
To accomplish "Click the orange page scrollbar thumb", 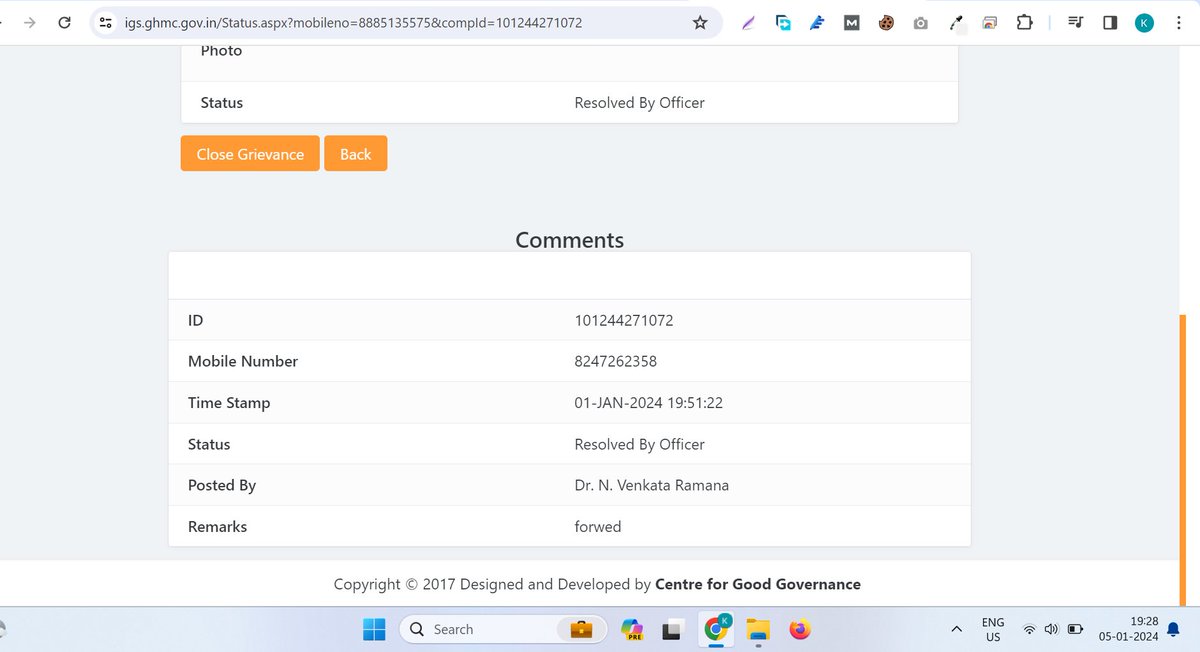I will point(1183,460).
